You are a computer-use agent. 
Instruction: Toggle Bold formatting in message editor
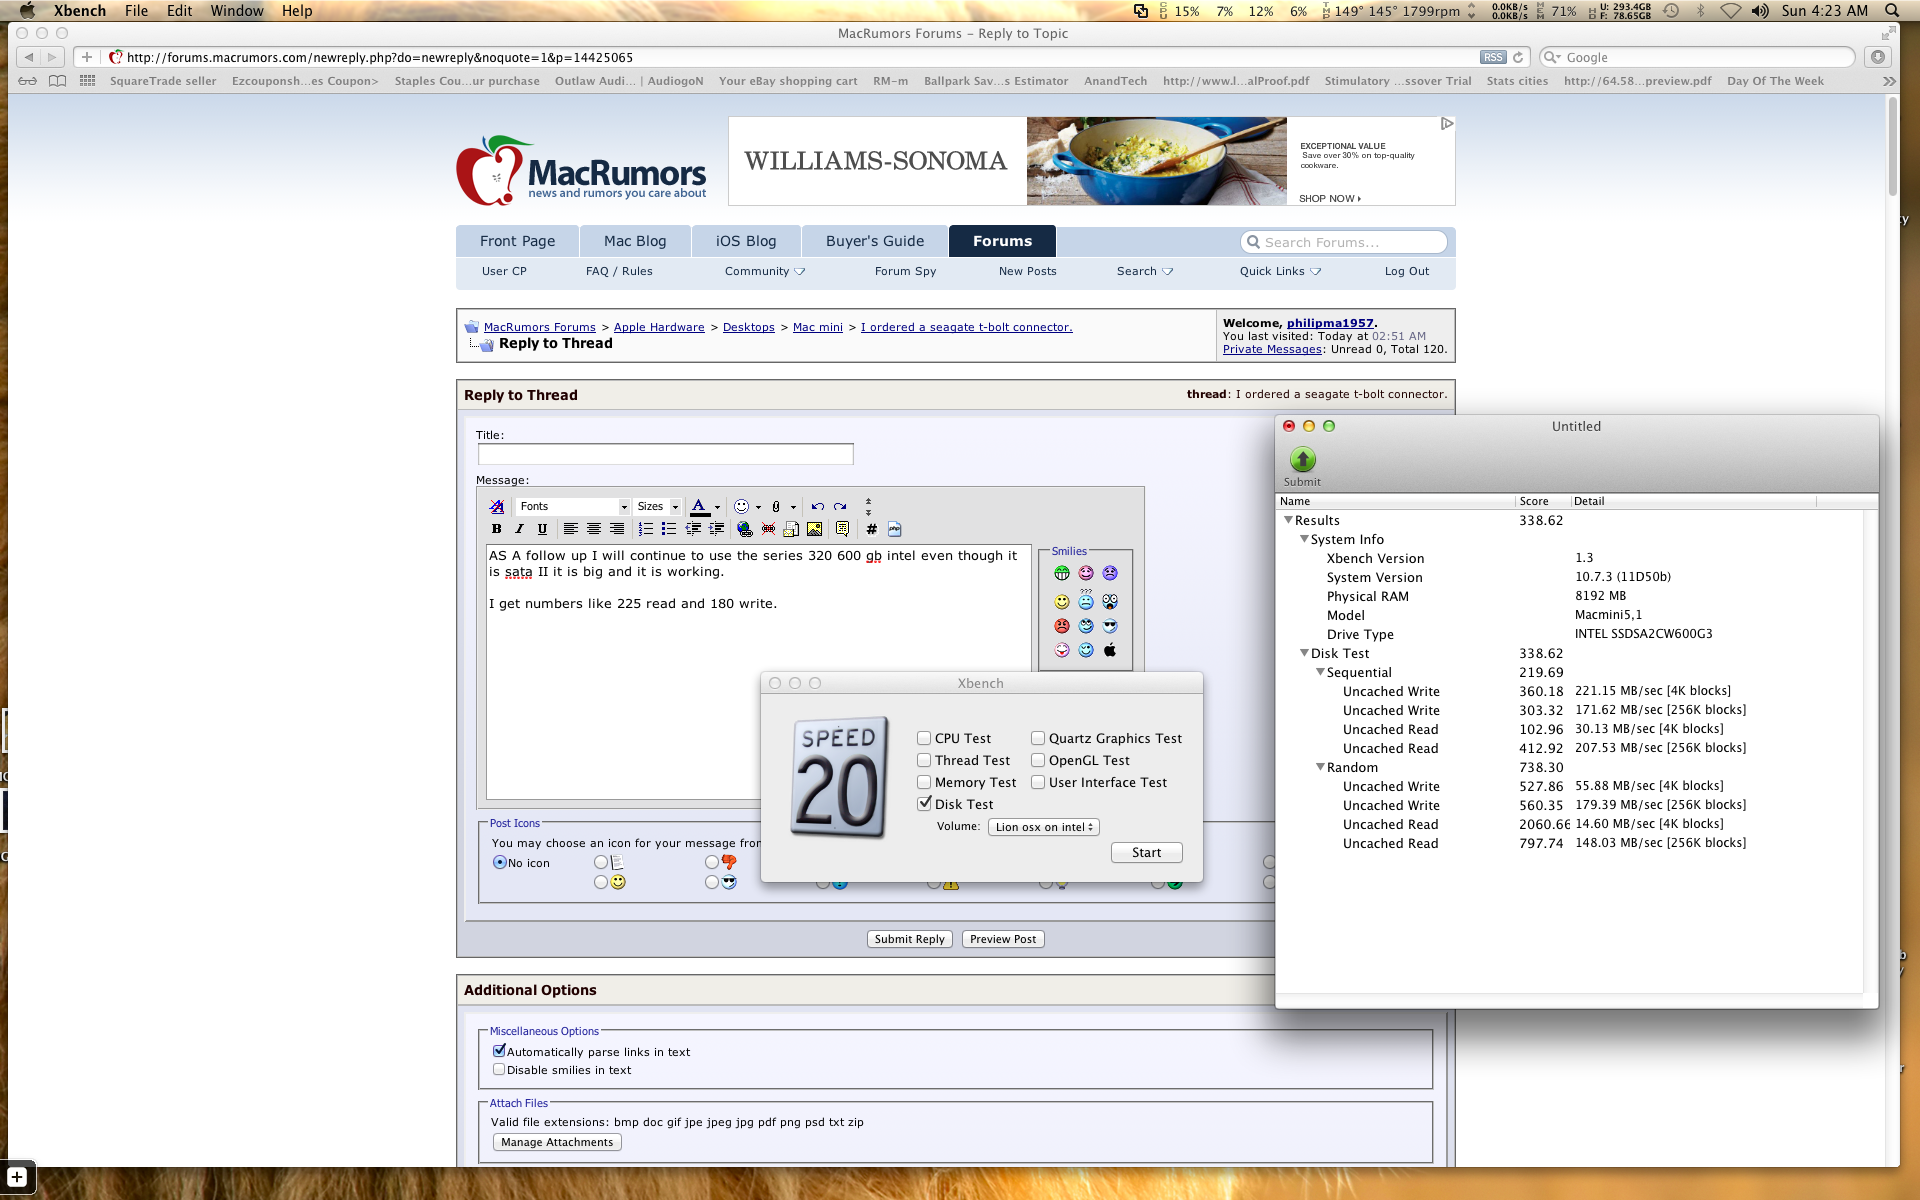(x=497, y=529)
